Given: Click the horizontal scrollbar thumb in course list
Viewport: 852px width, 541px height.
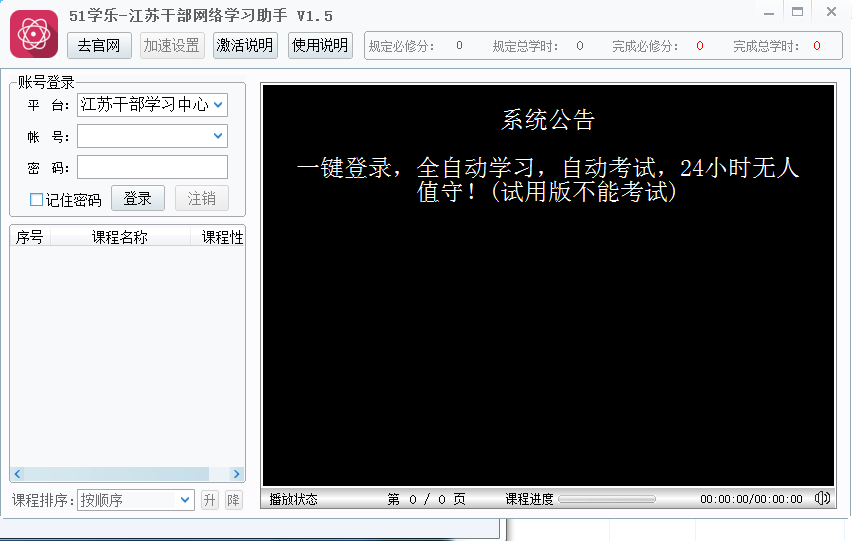Looking at the screenshot, I should tap(116, 474).
